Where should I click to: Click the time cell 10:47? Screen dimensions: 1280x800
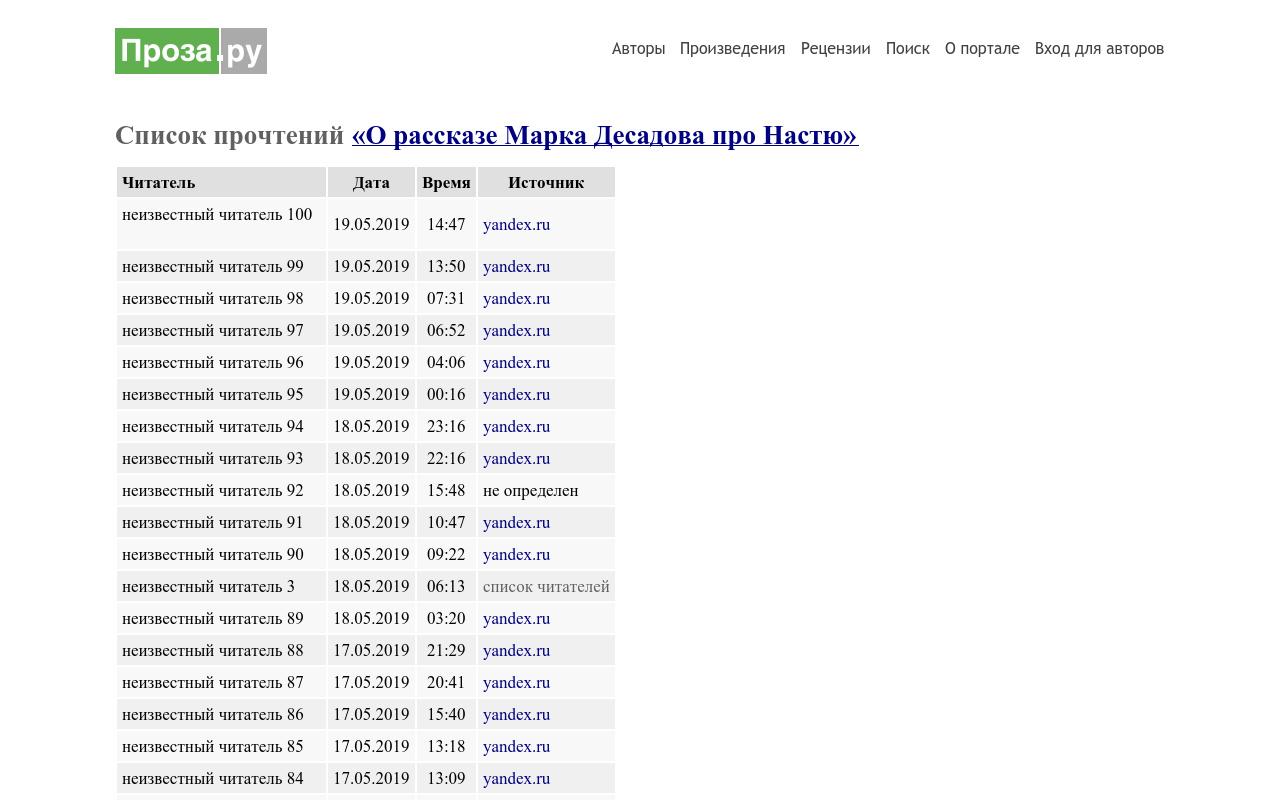click(446, 522)
